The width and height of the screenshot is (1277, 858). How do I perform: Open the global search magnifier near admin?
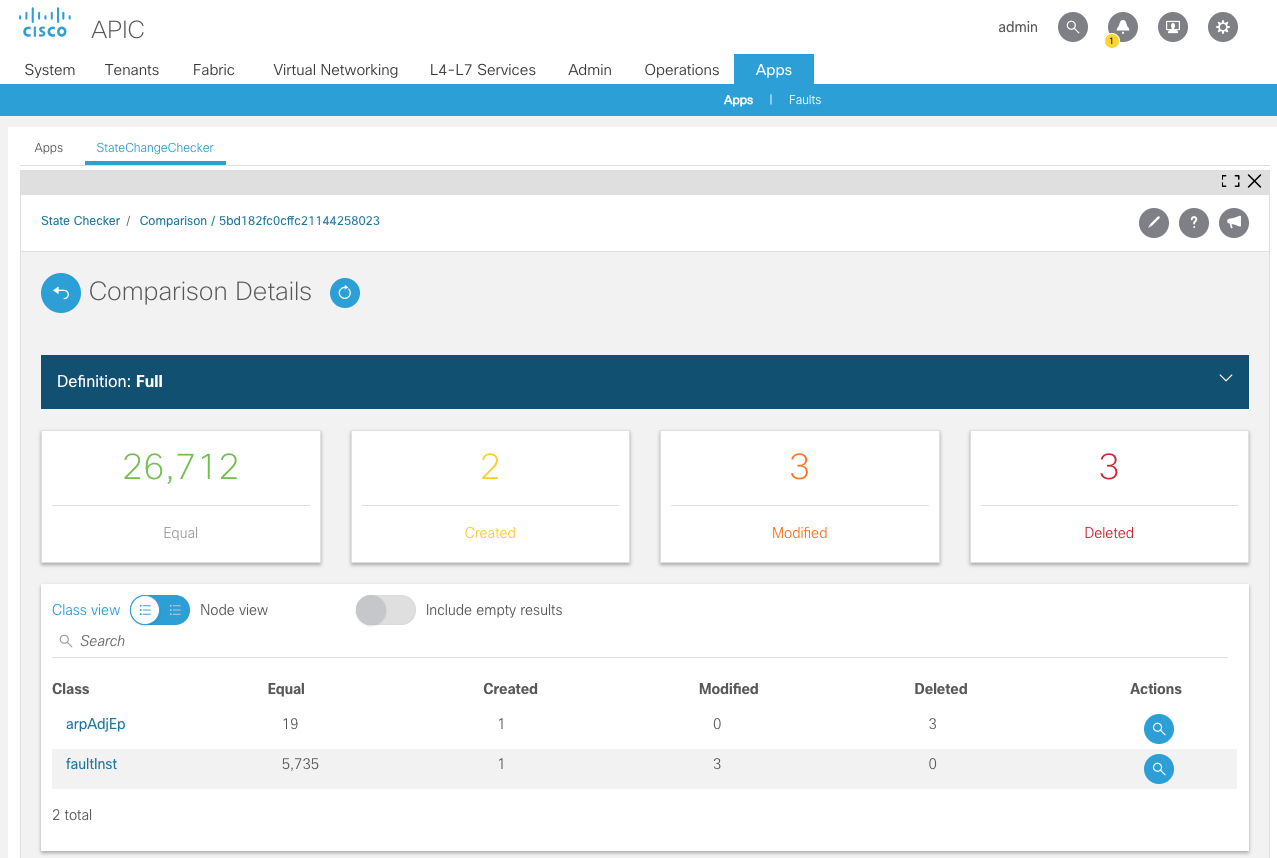1072,26
